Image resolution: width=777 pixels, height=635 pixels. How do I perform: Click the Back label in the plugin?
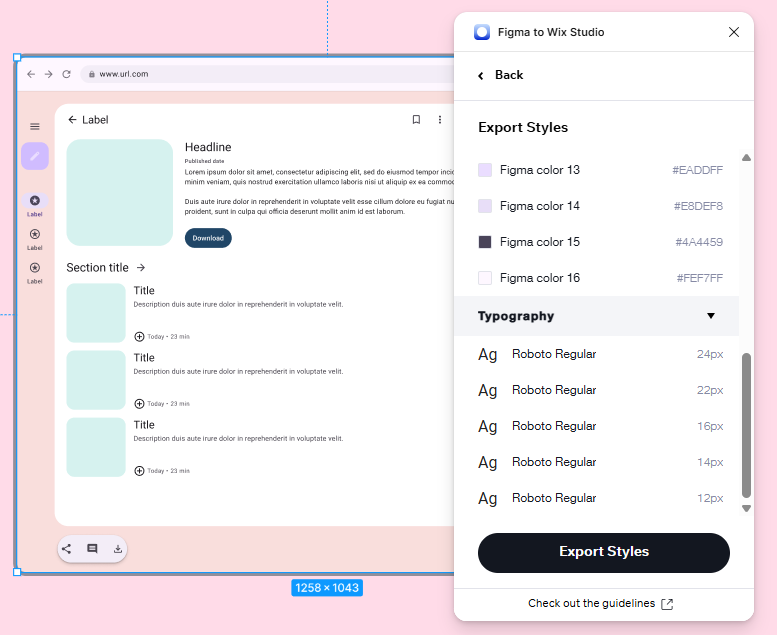pos(509,75)
